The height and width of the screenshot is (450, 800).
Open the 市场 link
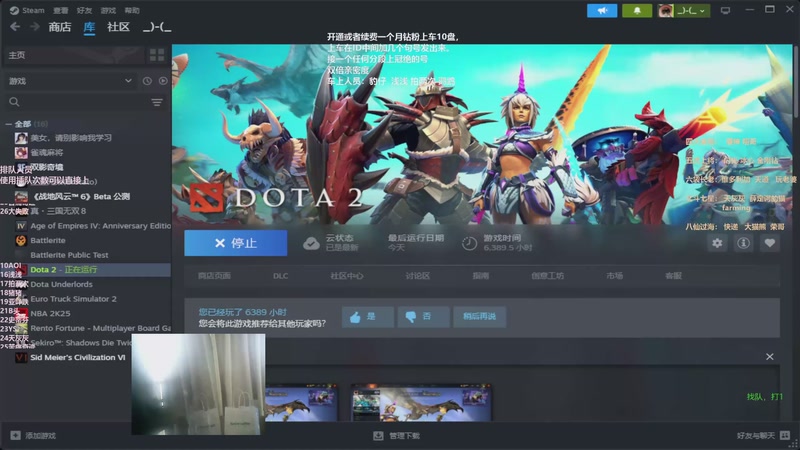[x=614, y=276]
